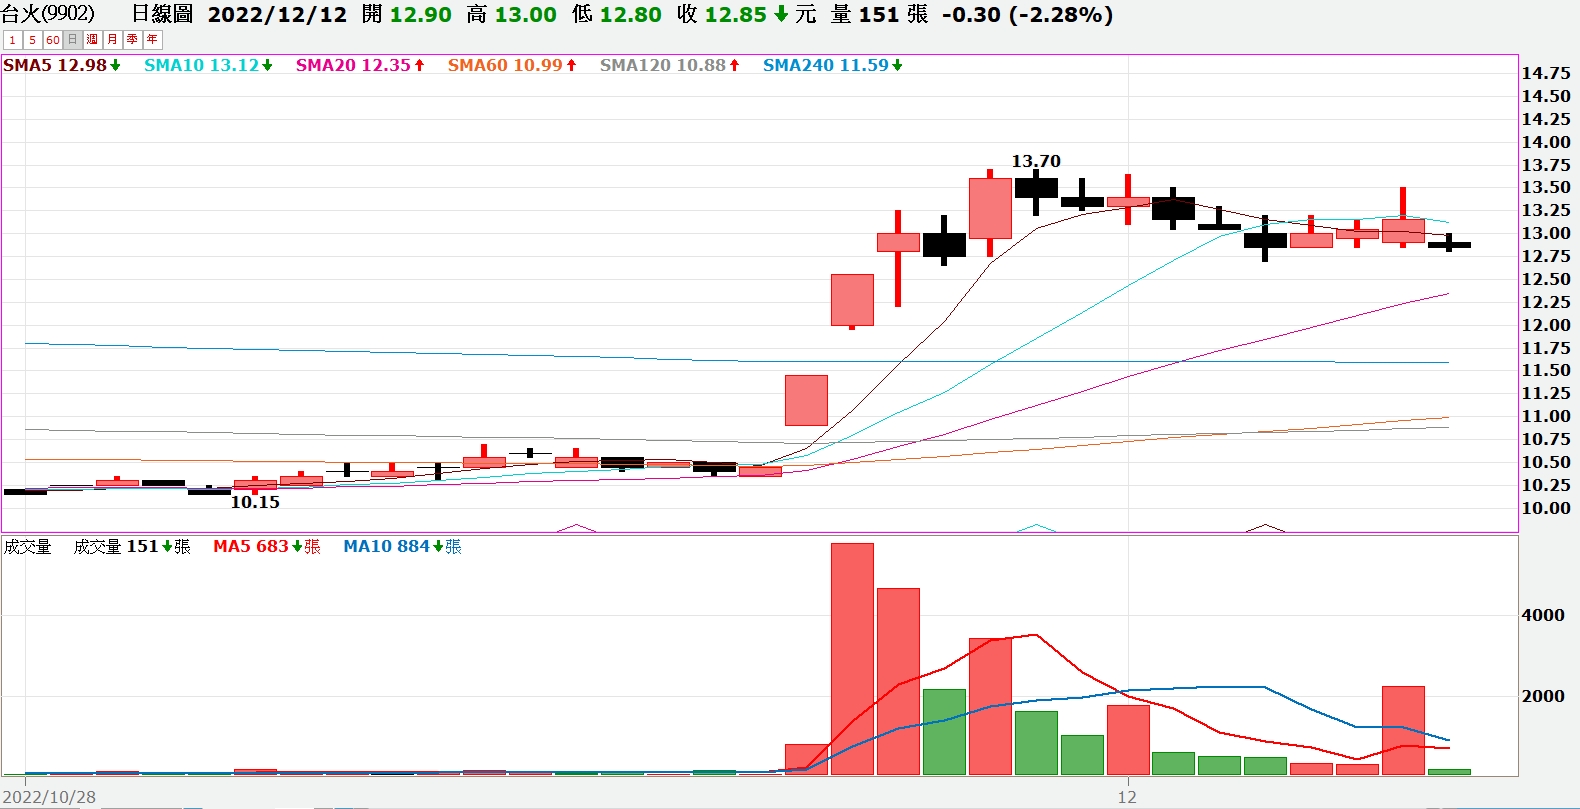
Task: Select the SMA240 11.59 legend label
Action: coord(832,65)
